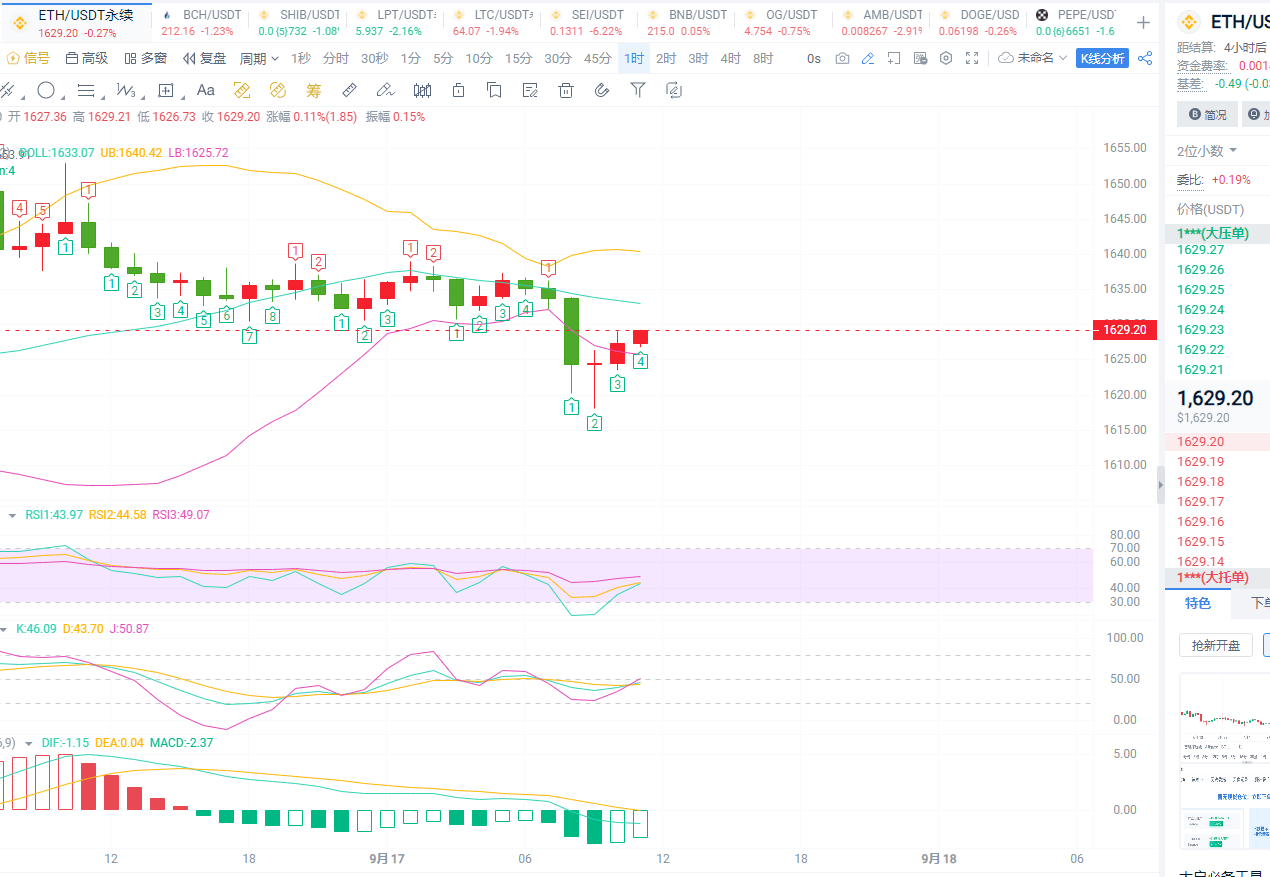Add new symbol tab with plus icon
Viewport: 1270px width, 877px height.
tap(1143, 22)
